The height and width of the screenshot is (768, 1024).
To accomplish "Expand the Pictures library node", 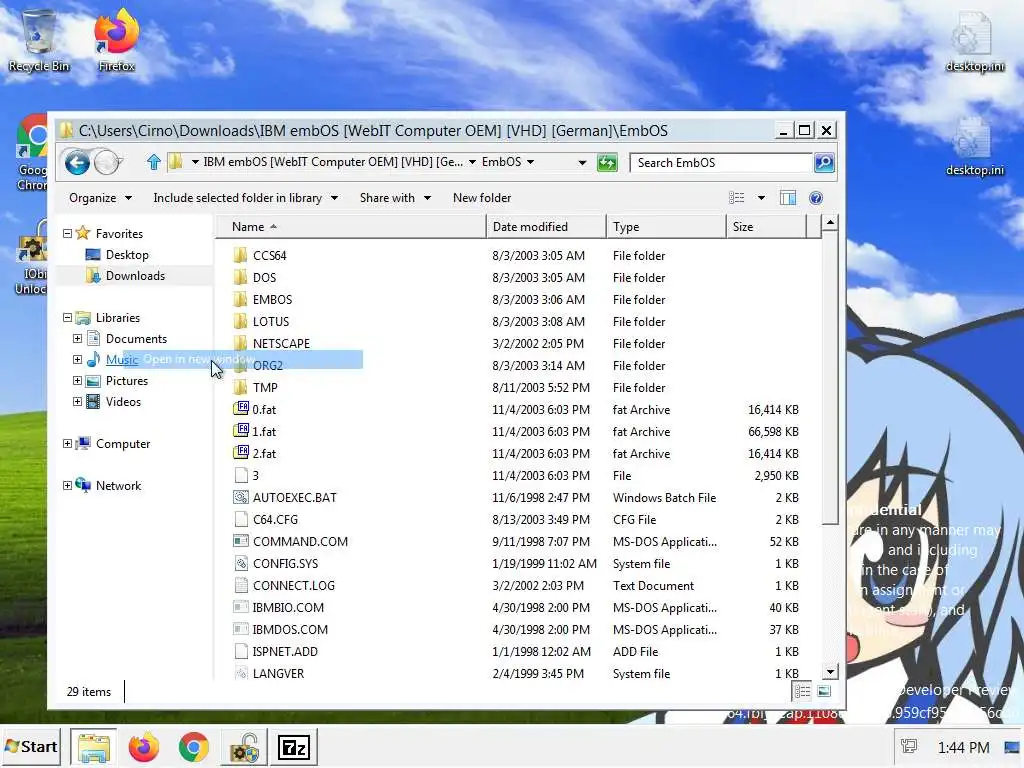I will tap(77, 381).
